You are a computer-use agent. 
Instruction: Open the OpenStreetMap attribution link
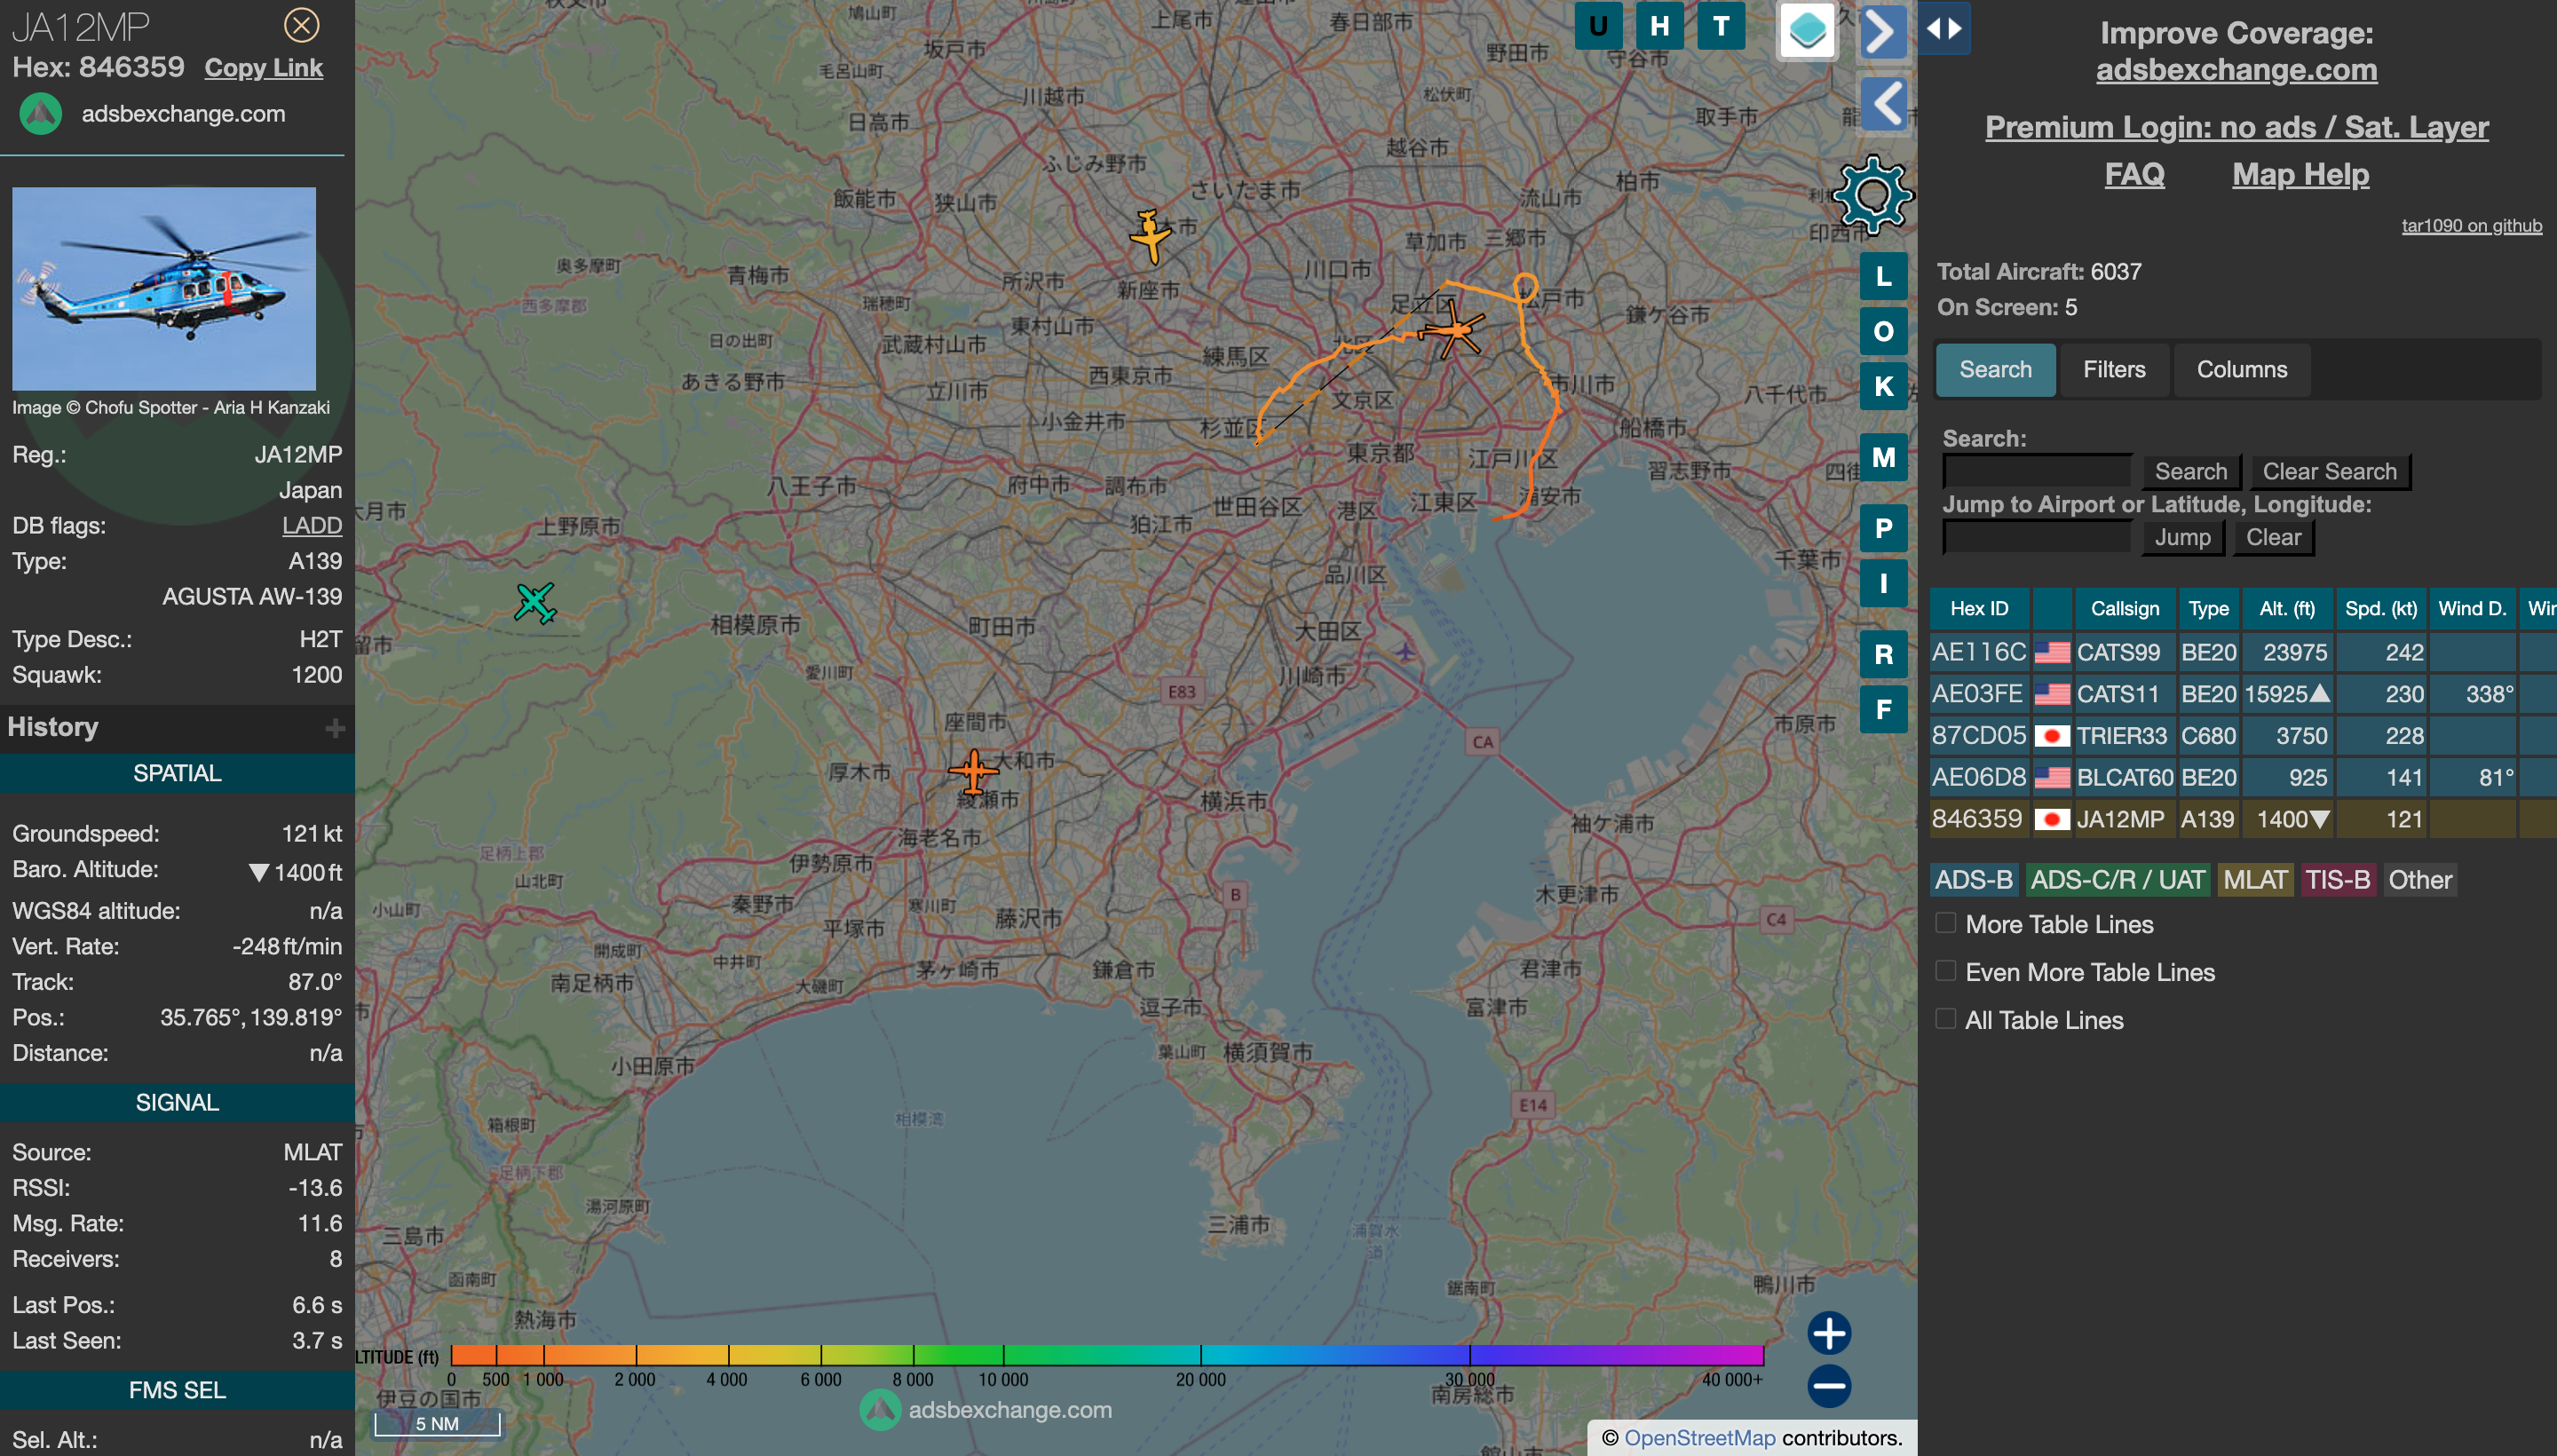click(x=1699, y=1438)
